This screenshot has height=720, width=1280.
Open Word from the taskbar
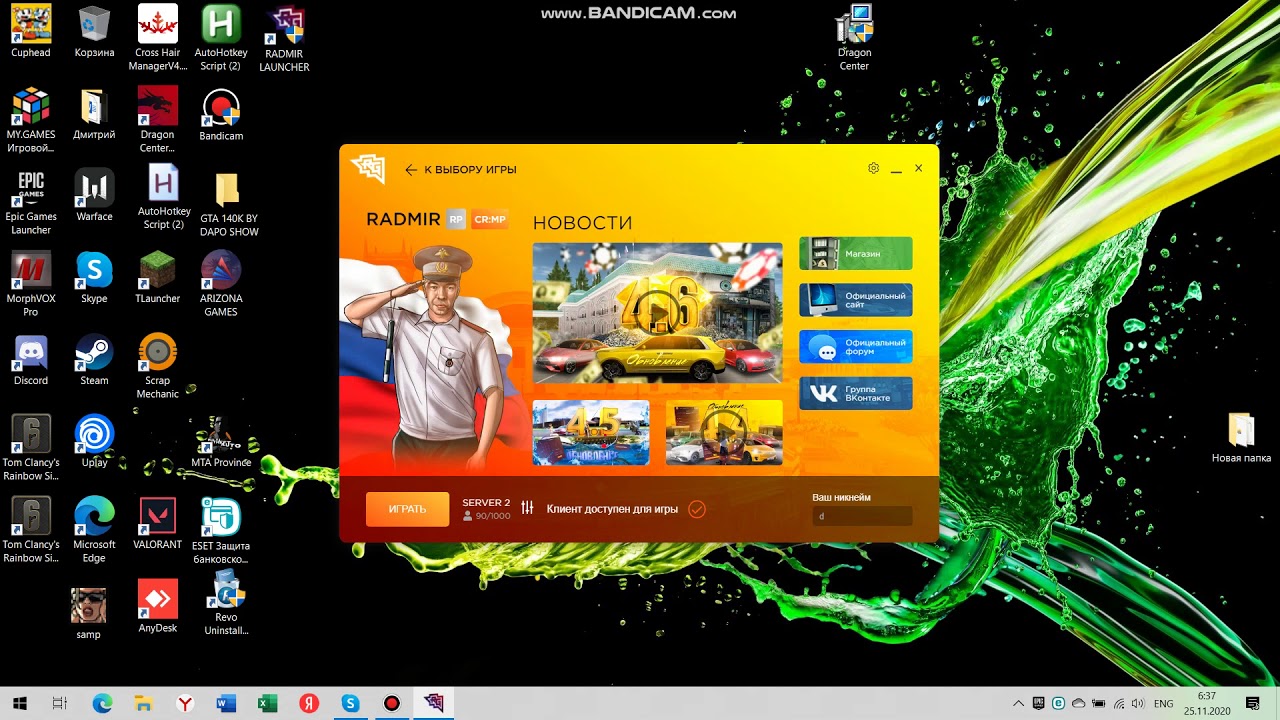click(225, 703)
